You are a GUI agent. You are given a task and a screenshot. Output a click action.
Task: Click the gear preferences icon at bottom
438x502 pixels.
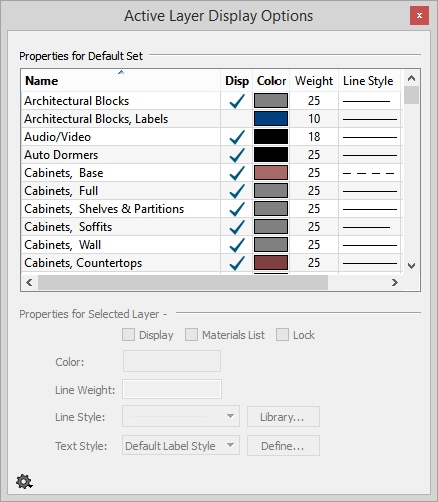[24, 482]
